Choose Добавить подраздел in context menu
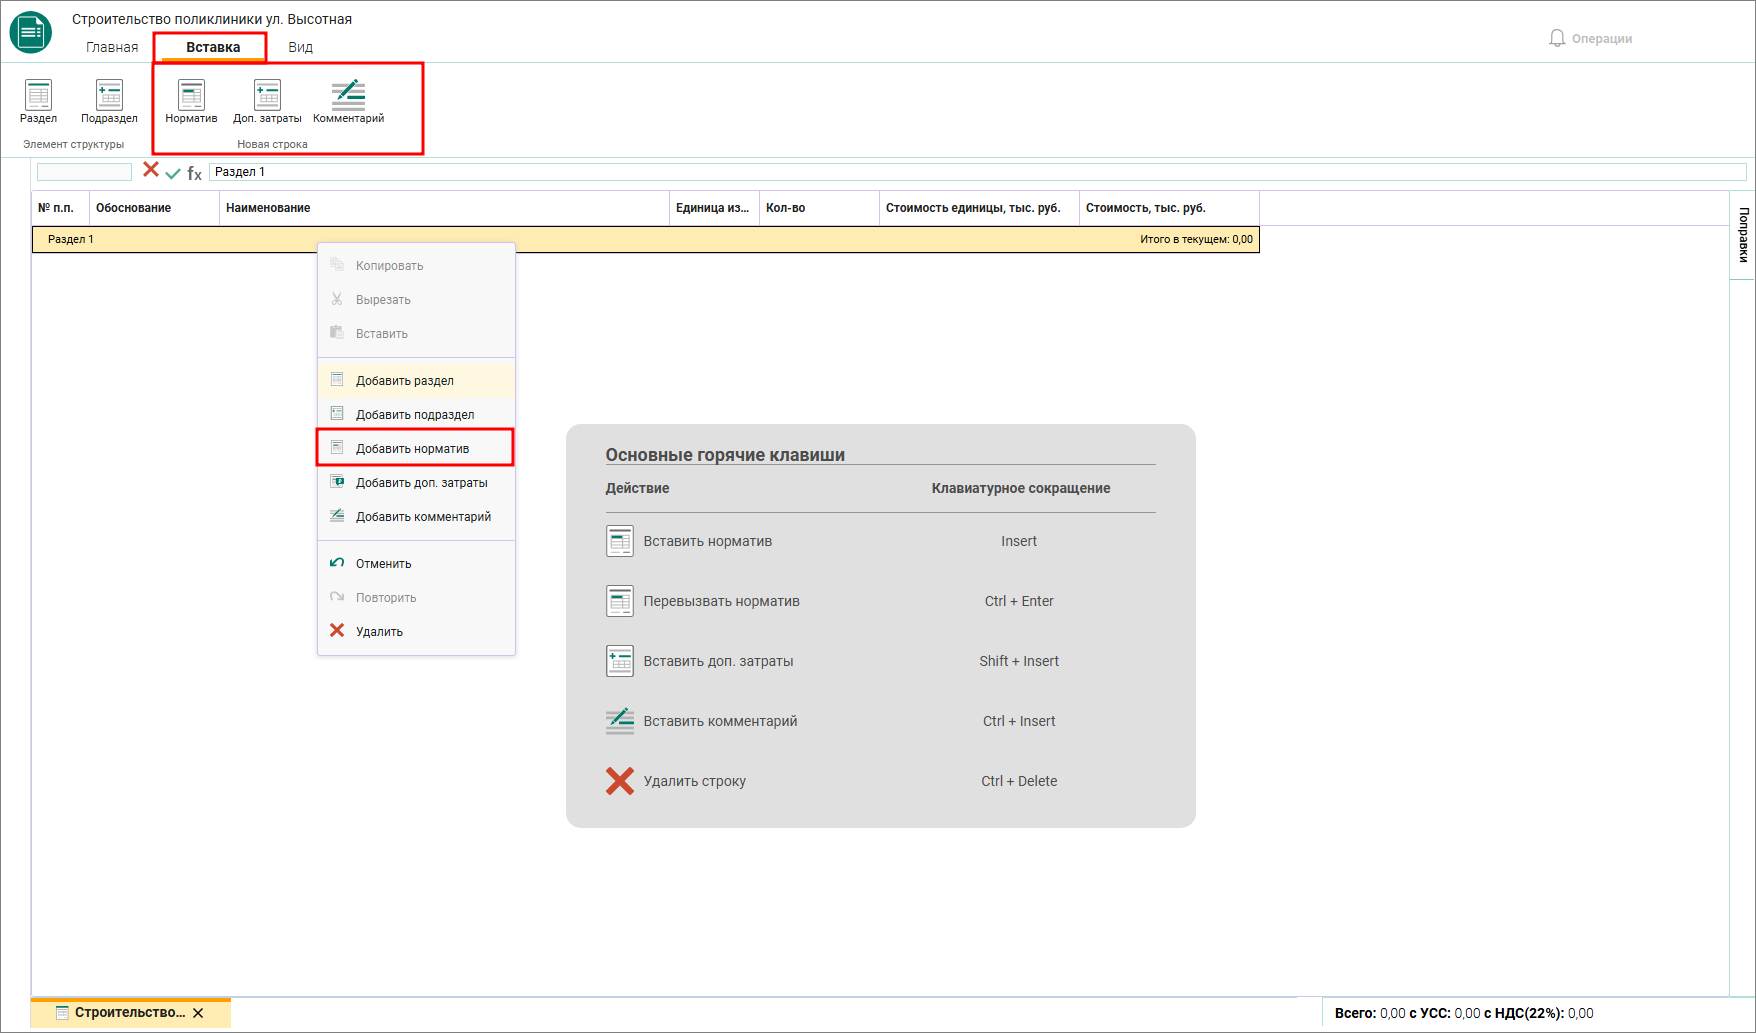The height and width of the screenshot is (1033, 1756). coord(416,414)
